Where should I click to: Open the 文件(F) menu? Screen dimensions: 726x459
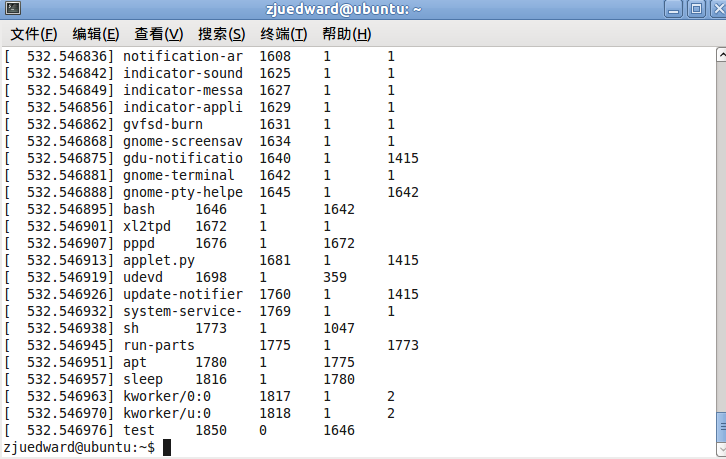pyautogui.click(x=33, y=34)
